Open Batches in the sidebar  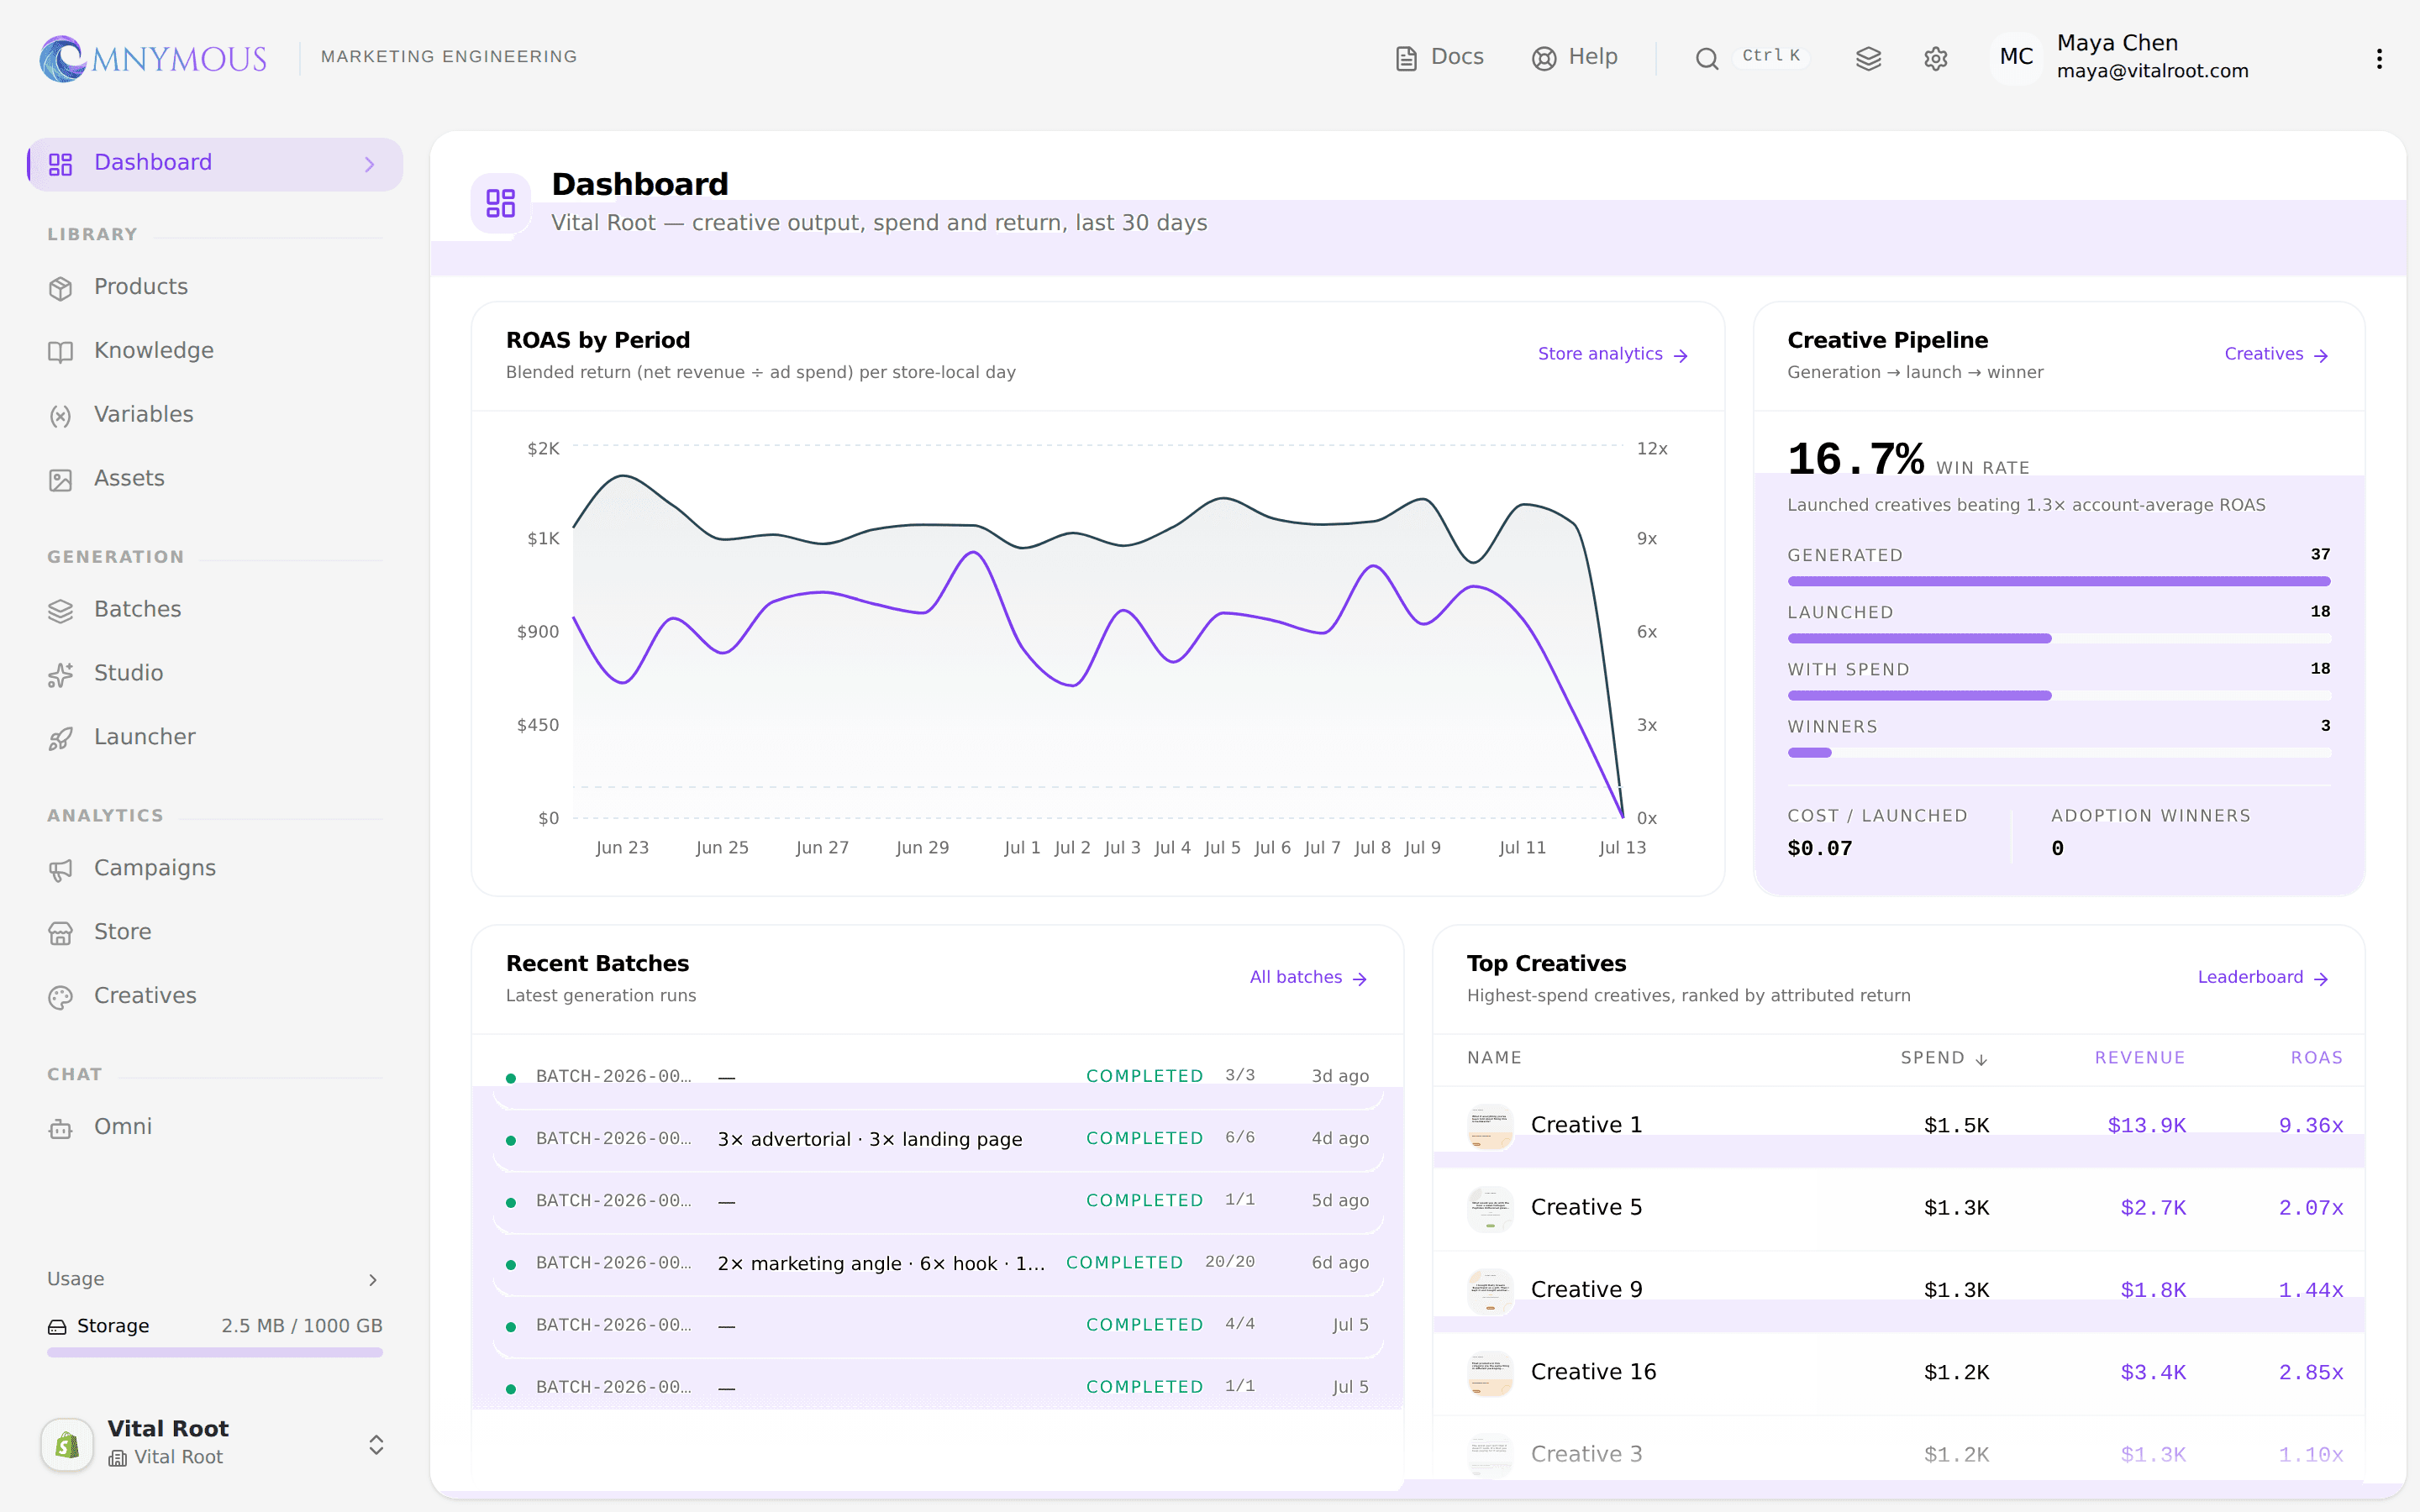(215, 610)
